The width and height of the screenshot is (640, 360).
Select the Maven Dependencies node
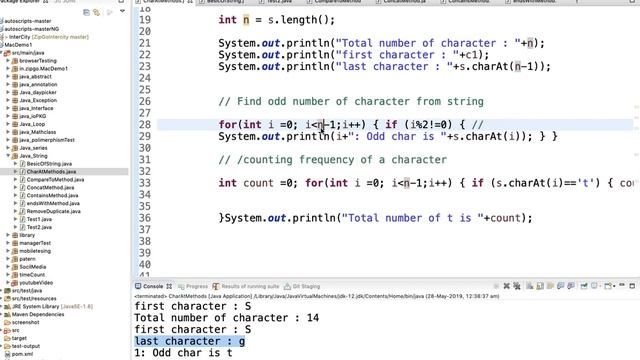38,314
